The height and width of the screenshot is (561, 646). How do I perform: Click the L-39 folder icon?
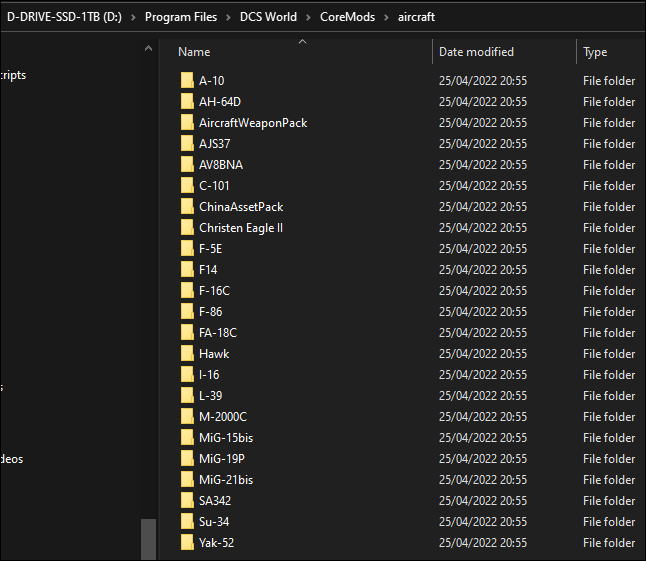click(187, 395)
